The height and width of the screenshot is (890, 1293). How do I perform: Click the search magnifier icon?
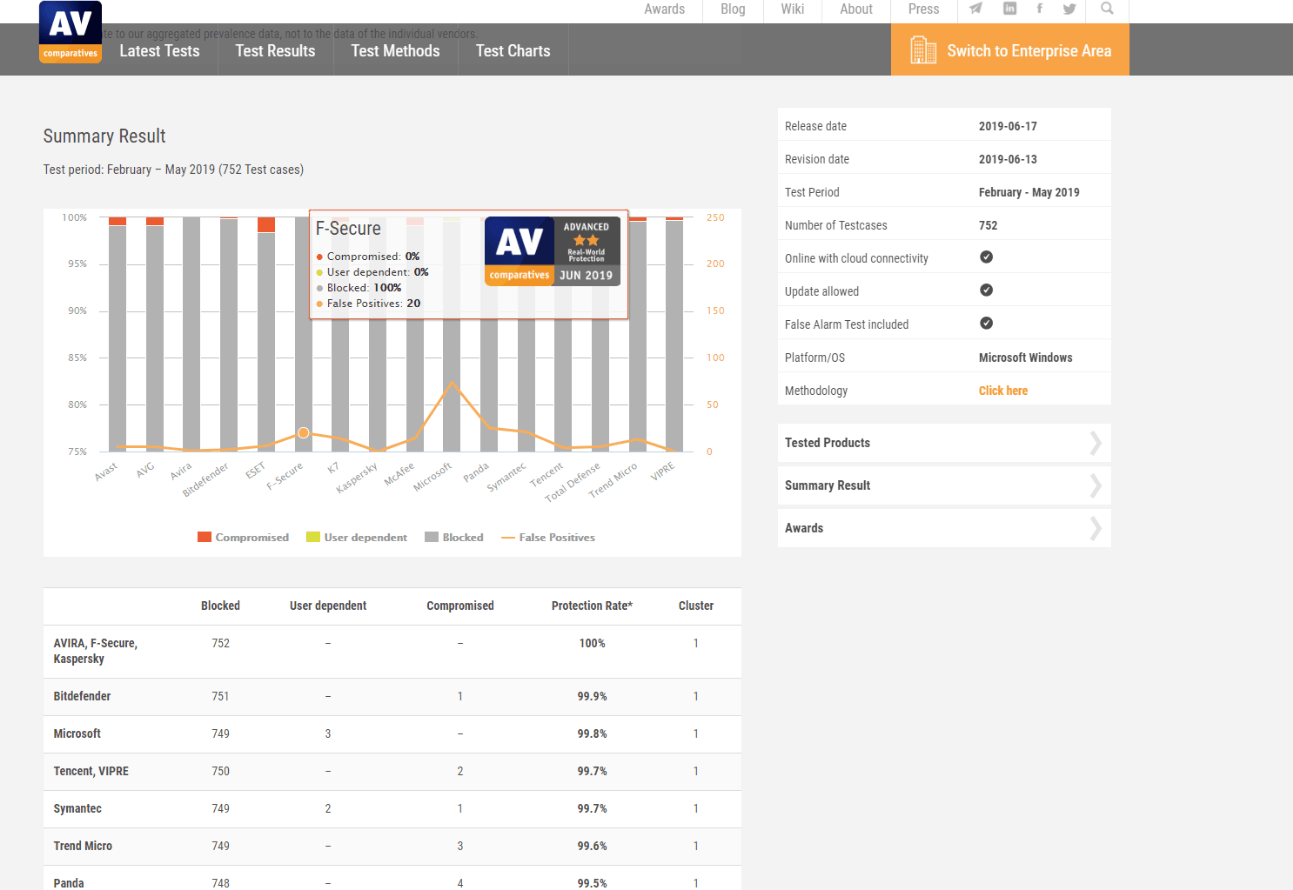tap(1107, 9)
